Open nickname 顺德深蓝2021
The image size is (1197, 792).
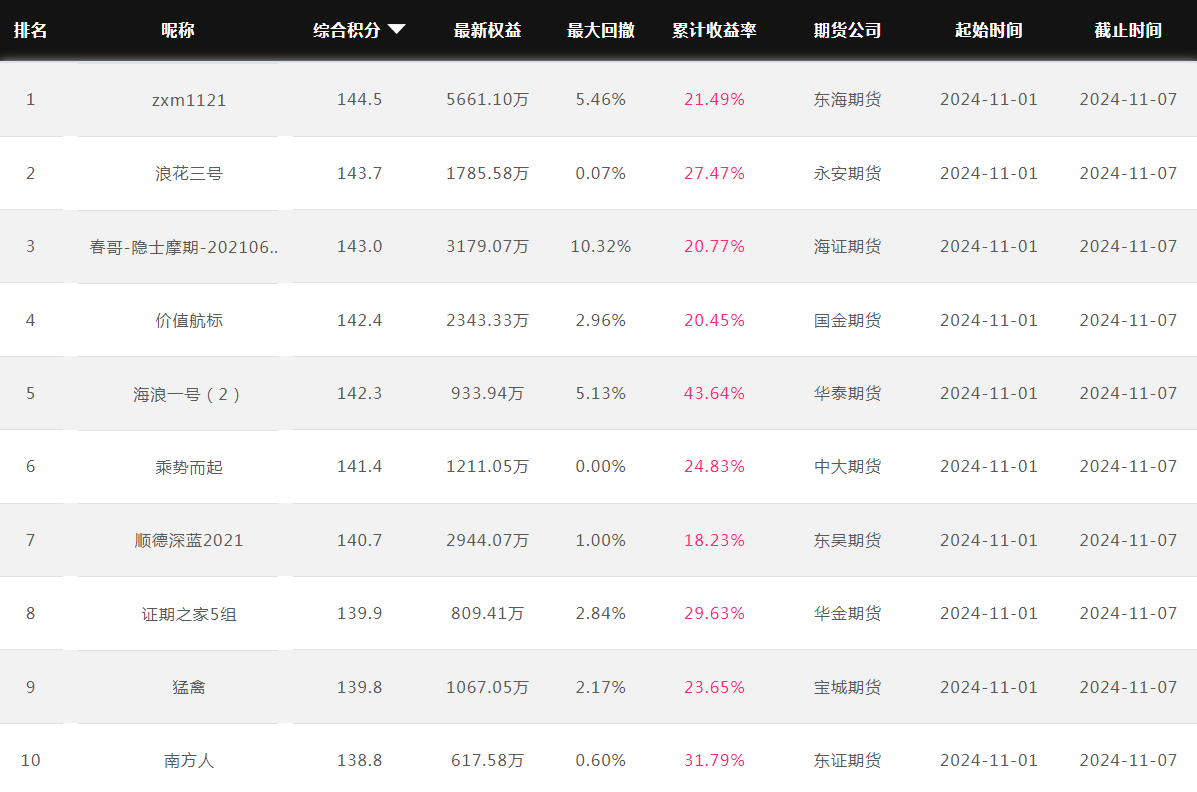pos(189,540)
